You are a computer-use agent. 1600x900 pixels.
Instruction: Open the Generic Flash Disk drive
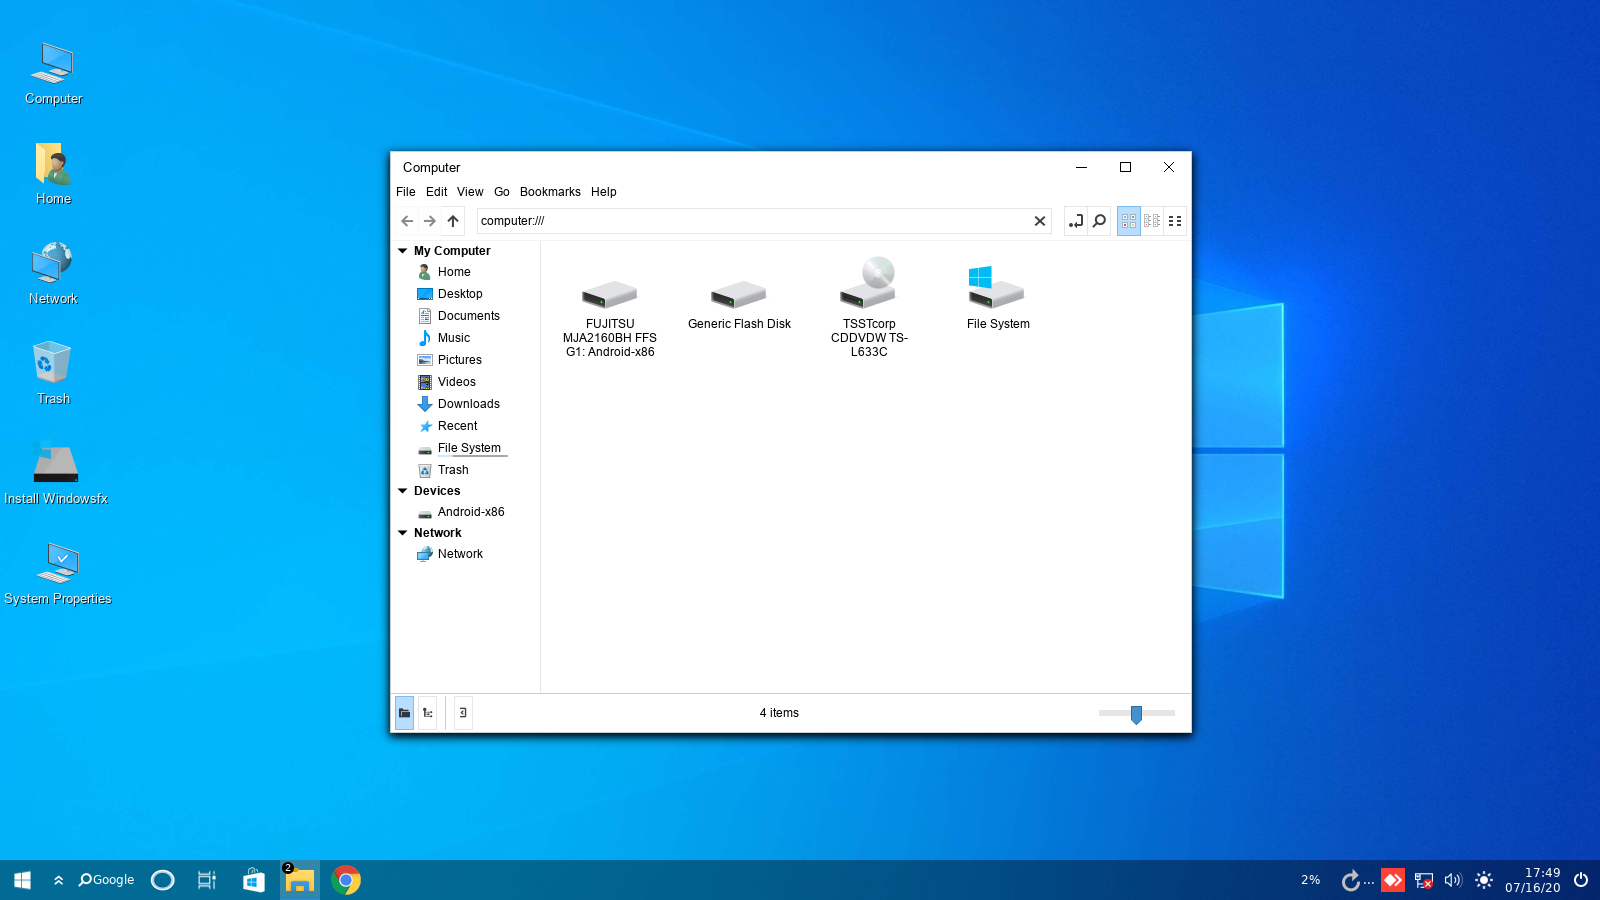[738, 295]
